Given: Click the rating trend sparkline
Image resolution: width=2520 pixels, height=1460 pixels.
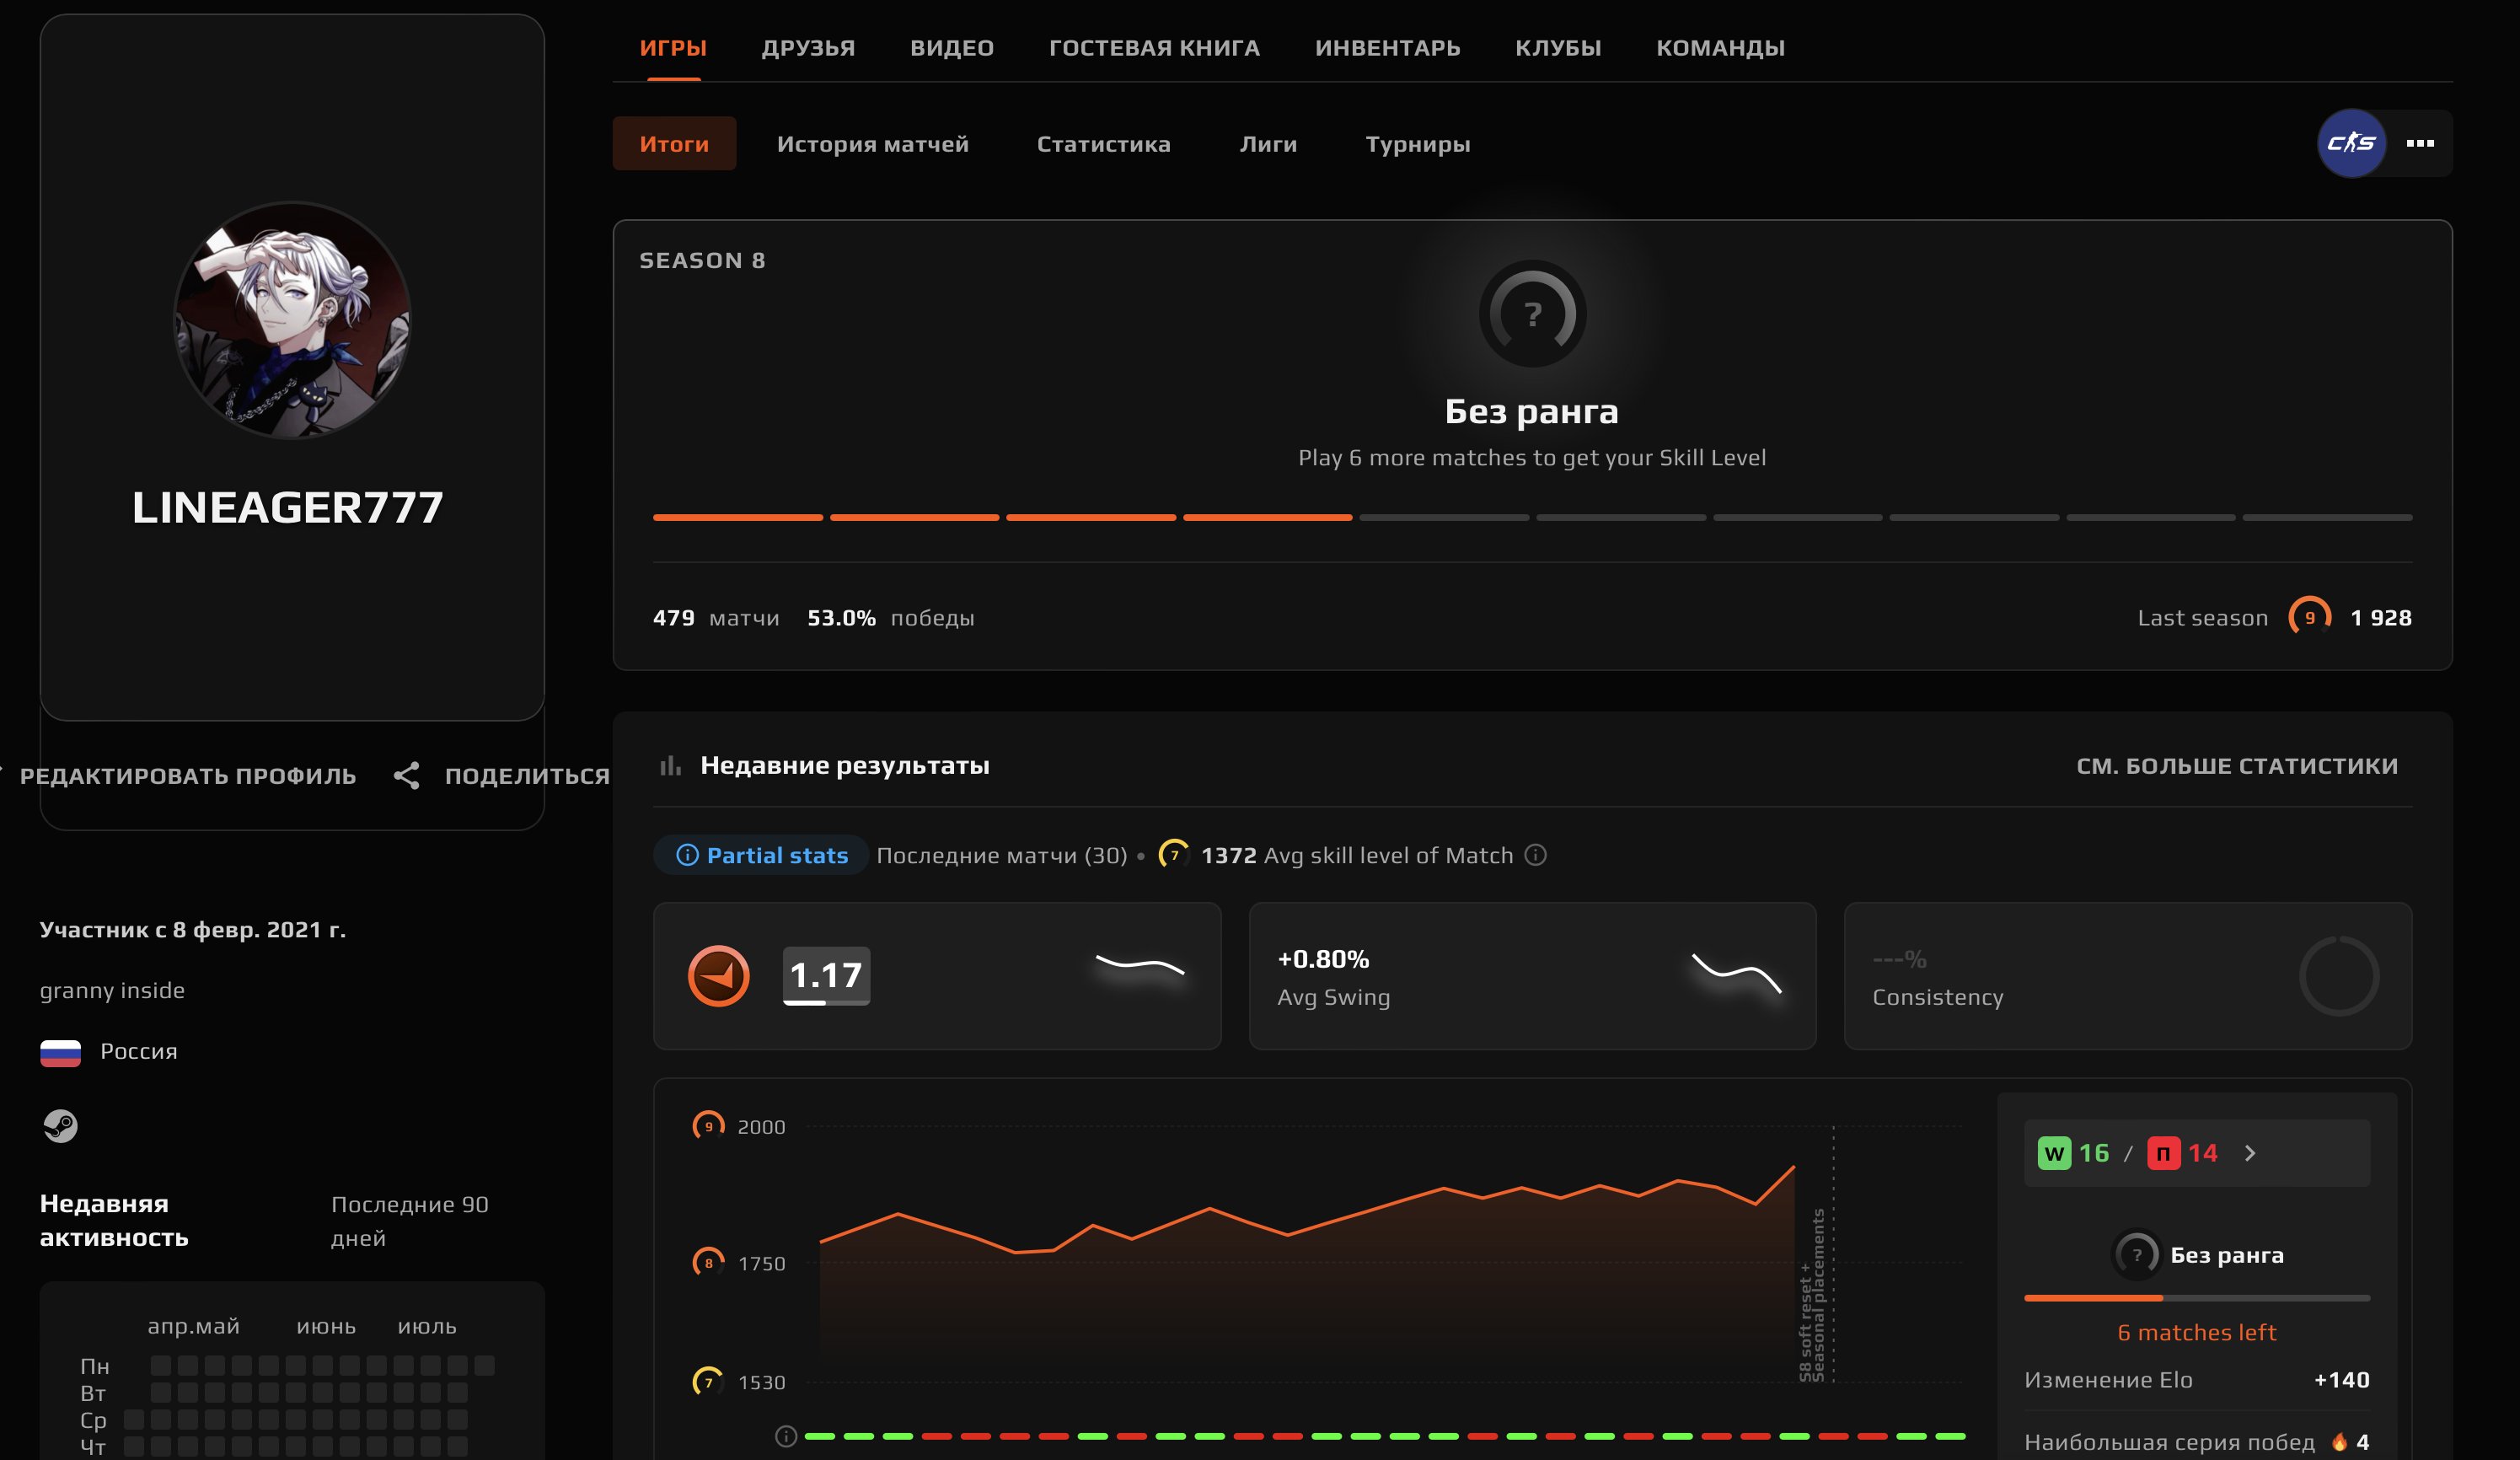Looking at the screenshot, I should [x=1140, y=965].
